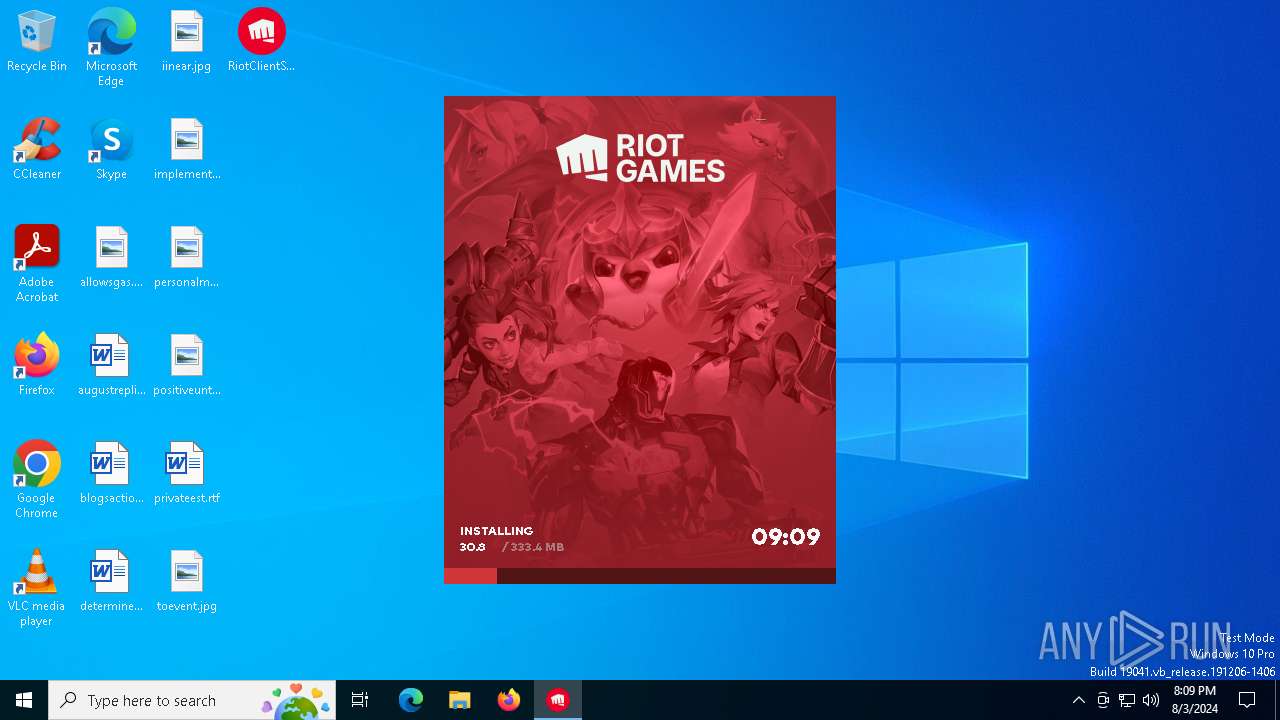The height and width of the screenshot is (720, 1280).
Task: Open the Recycle Bin desktop icon
Action: point(37,42)
